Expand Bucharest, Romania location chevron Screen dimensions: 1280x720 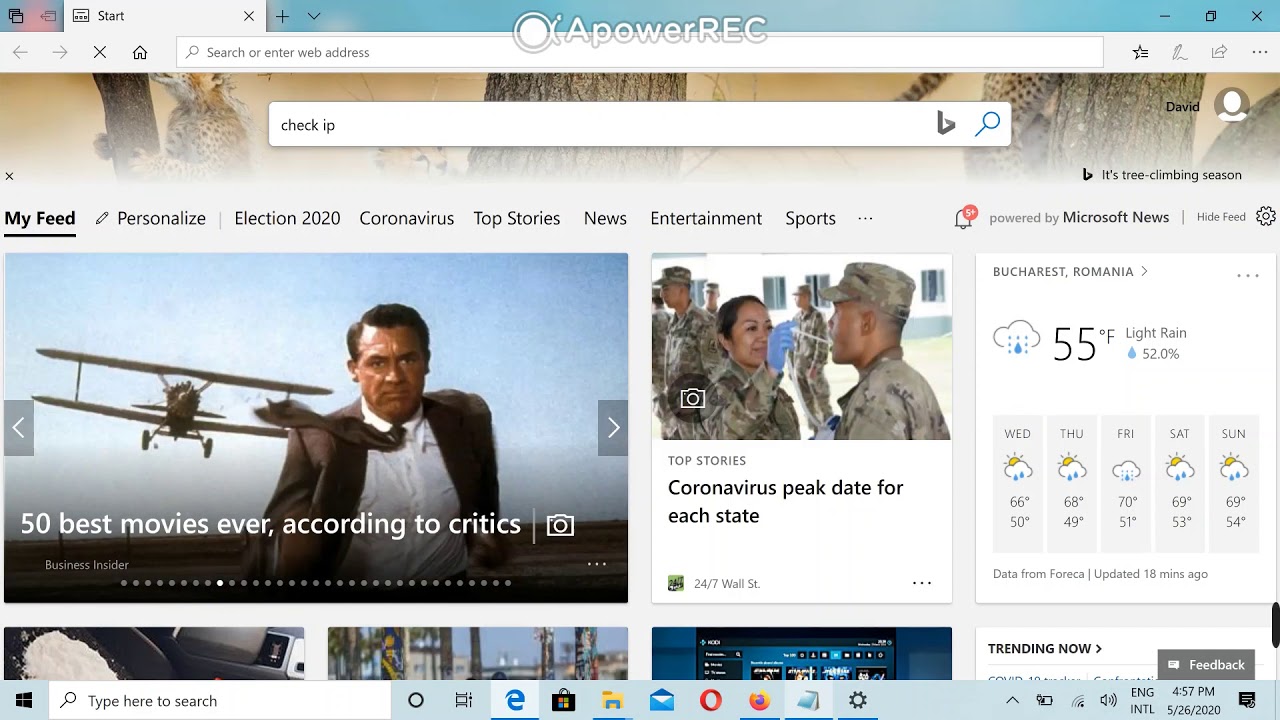pos(1144,272)
